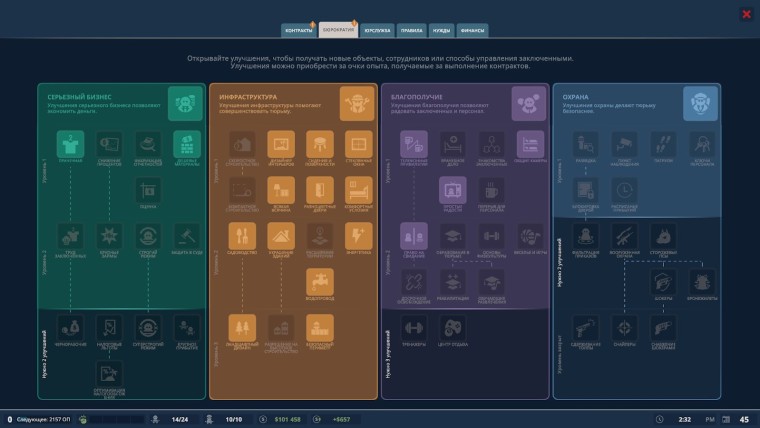Open the Правила tab
This screenshot has width=760, height=428.
[411, 31]
